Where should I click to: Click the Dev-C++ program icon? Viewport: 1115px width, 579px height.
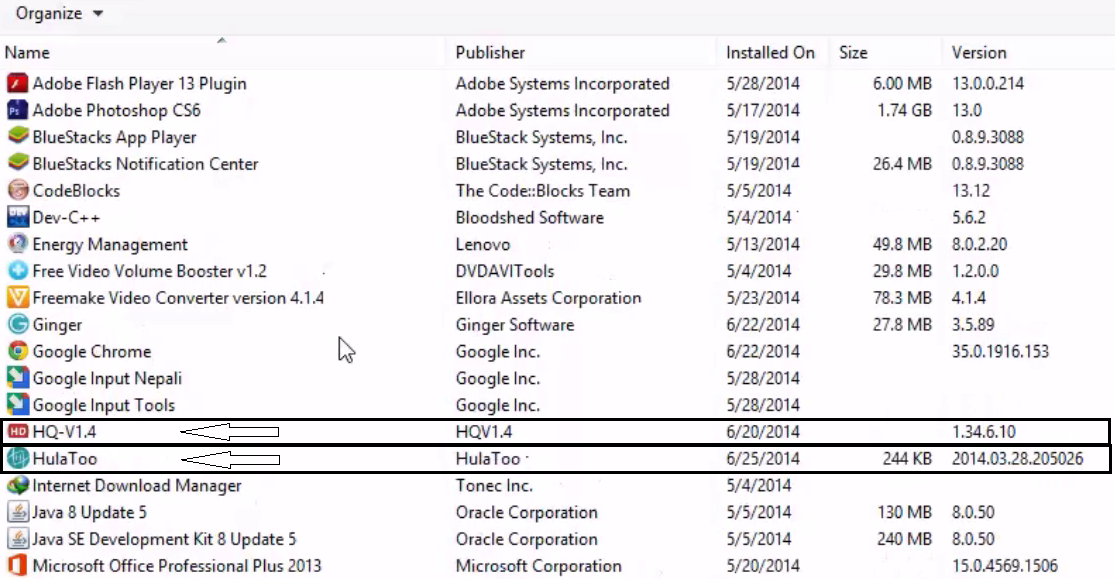coord(17,217)
